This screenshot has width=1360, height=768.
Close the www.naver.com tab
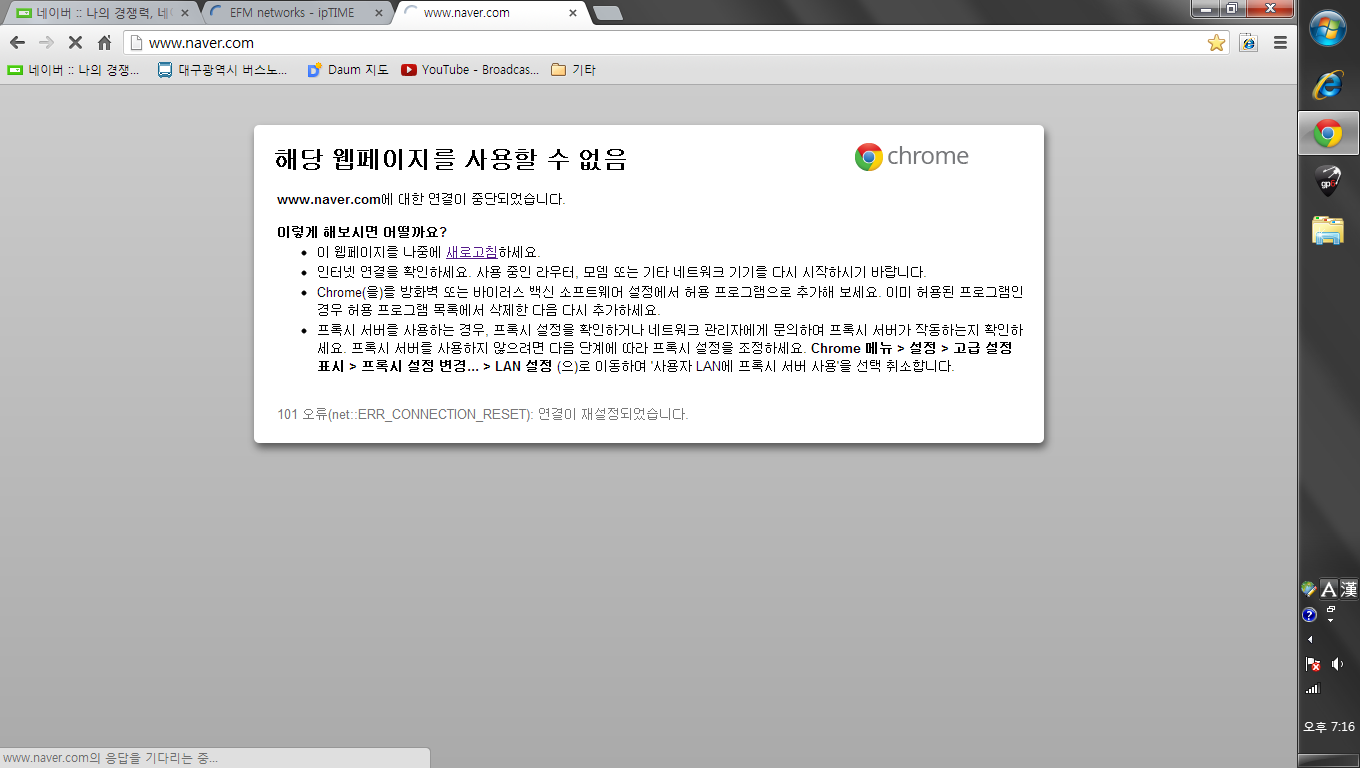pos(572,13)
